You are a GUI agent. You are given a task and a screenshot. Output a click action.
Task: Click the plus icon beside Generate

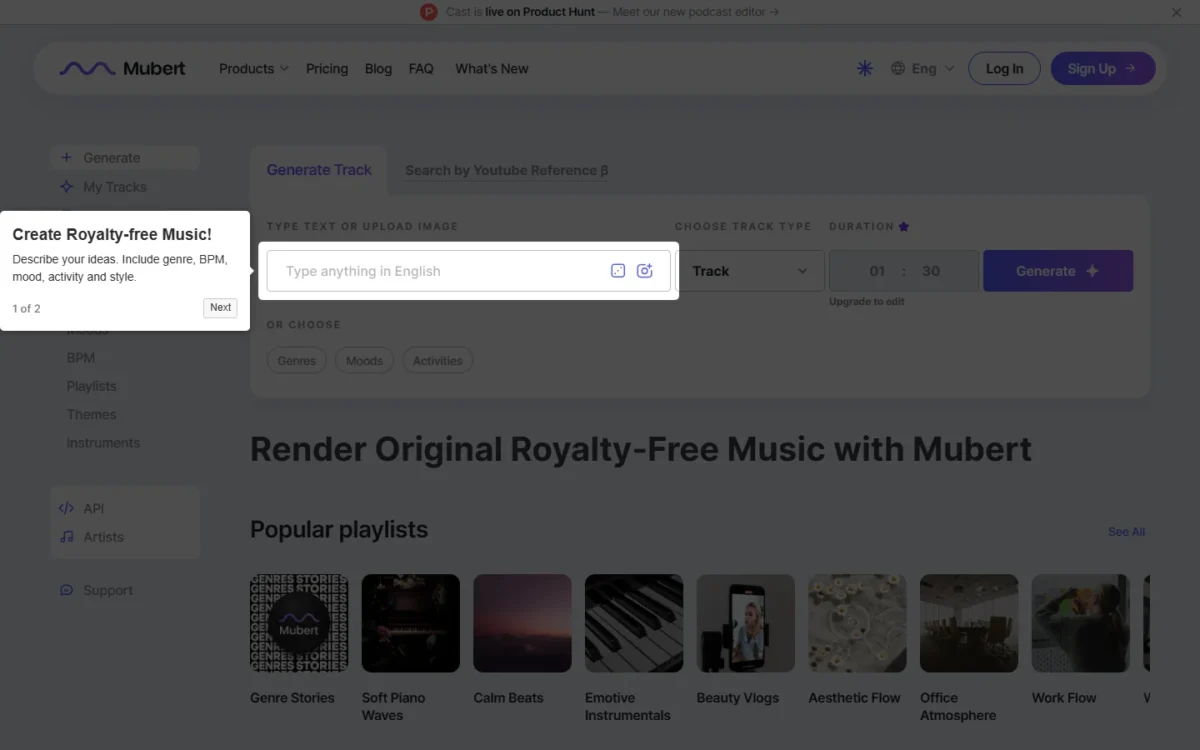[x=66, y=158]
